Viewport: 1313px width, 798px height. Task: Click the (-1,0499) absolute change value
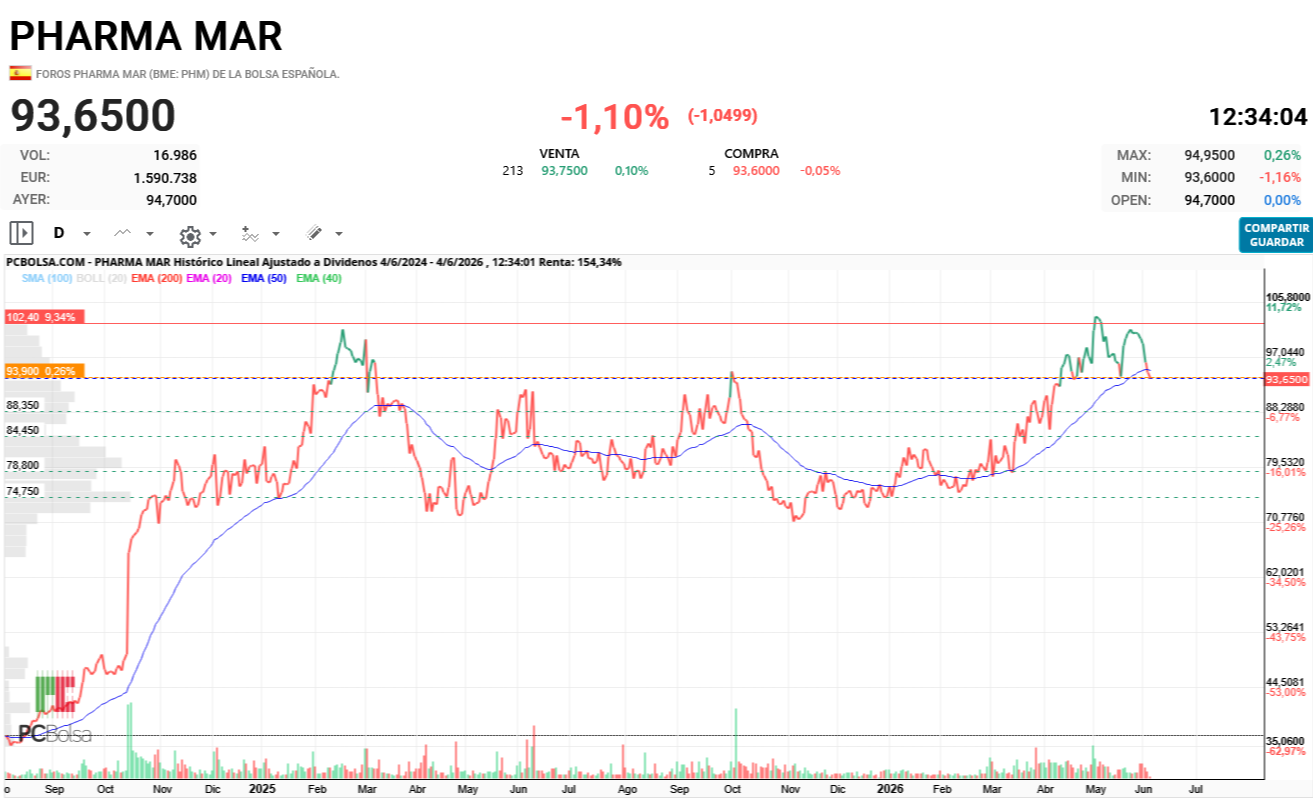[x=723, y=116]
